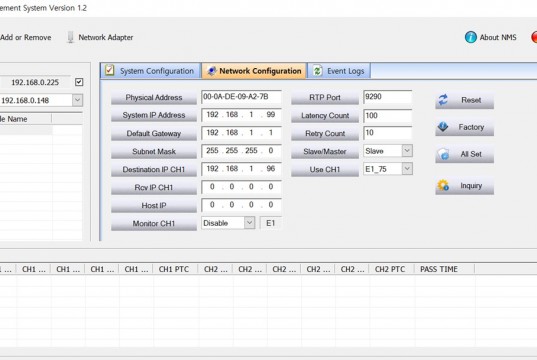Click the Latency Count label button
This screenshot has height=360, width=537.
[325, 116]
